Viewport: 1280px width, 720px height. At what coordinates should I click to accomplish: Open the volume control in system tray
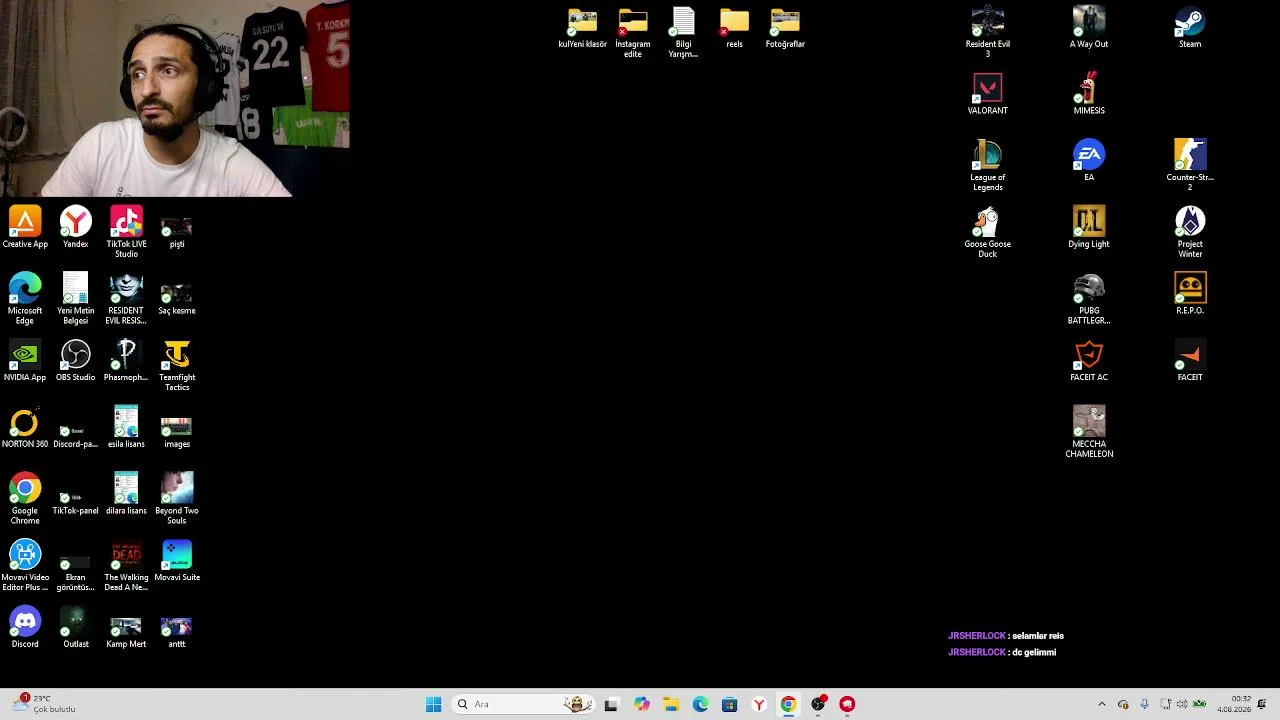1182,704
